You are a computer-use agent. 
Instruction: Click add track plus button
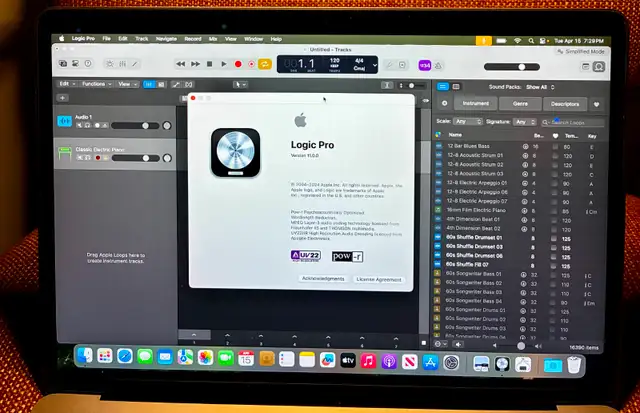64,98
